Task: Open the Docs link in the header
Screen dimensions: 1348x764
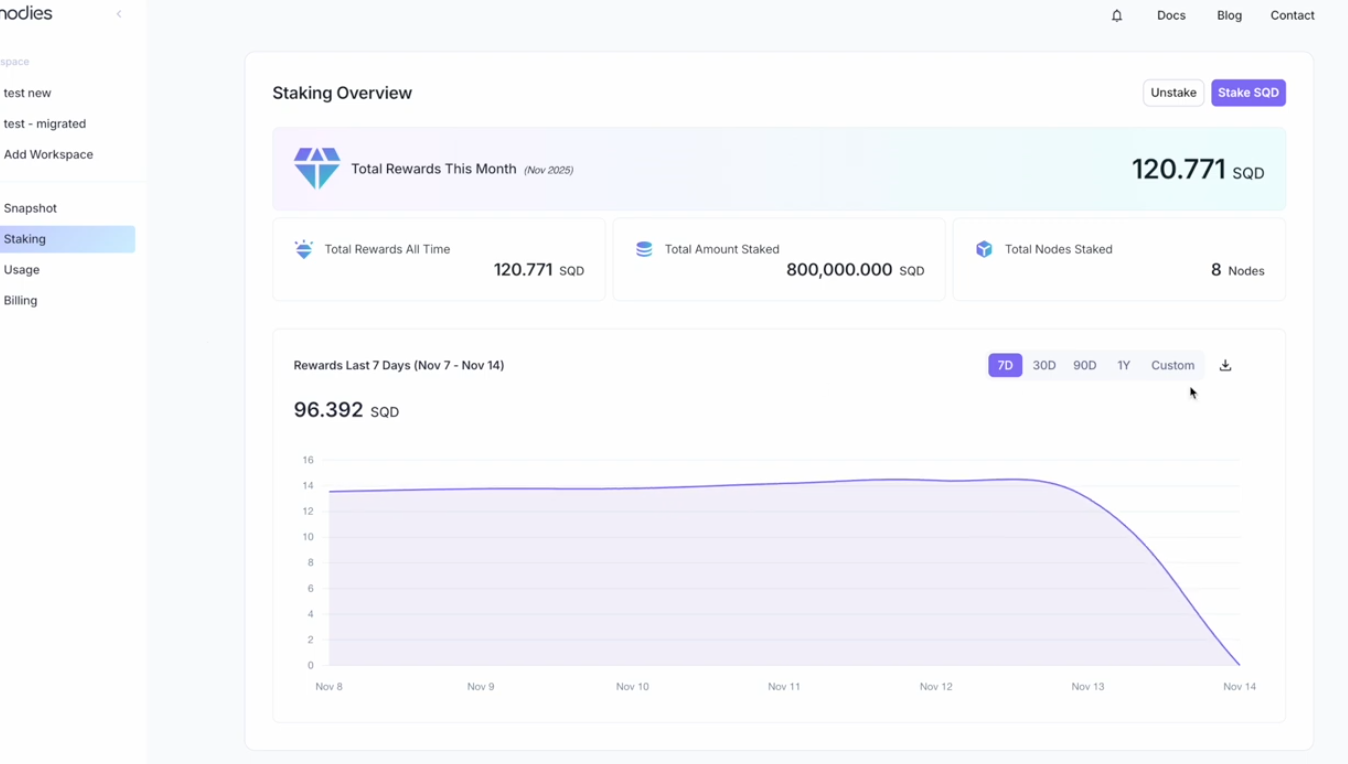Action: 1171,16
